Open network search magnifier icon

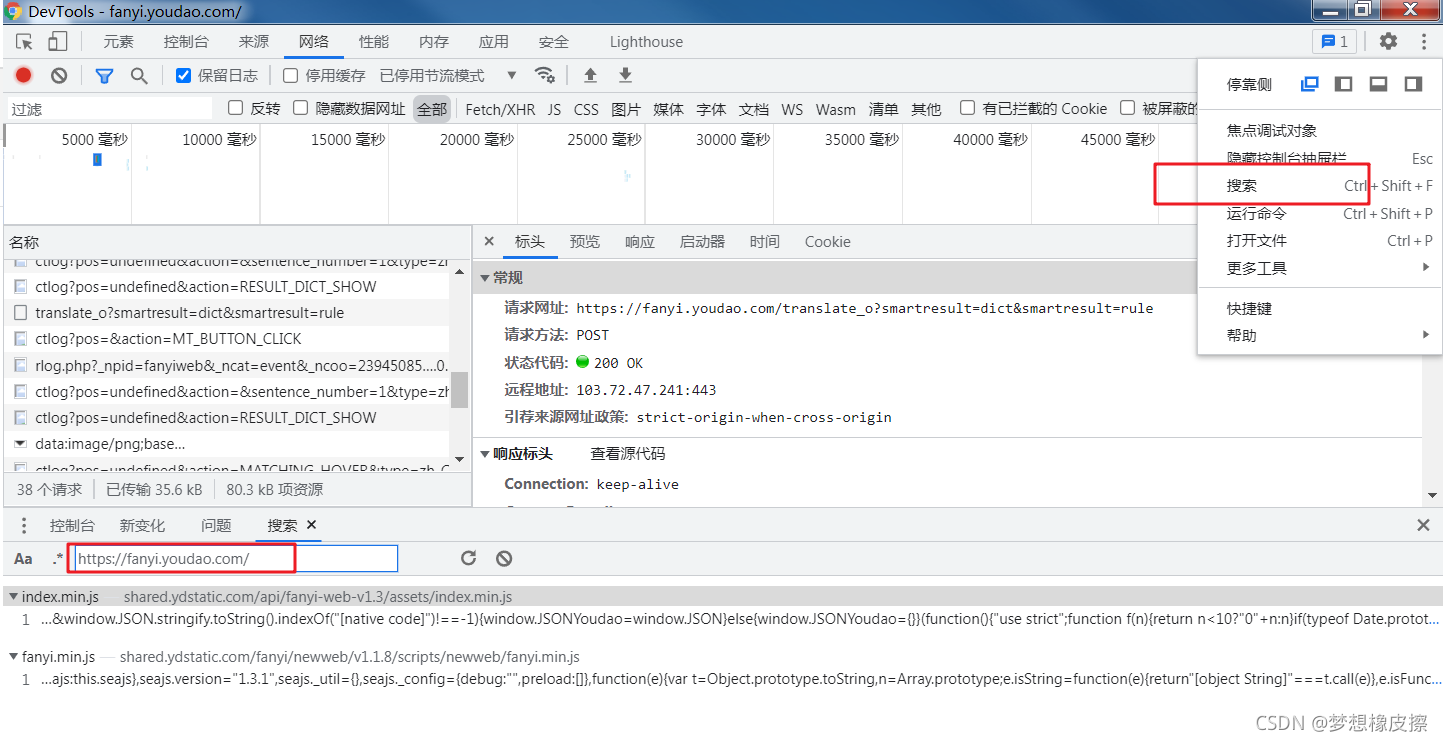[139, 76]
